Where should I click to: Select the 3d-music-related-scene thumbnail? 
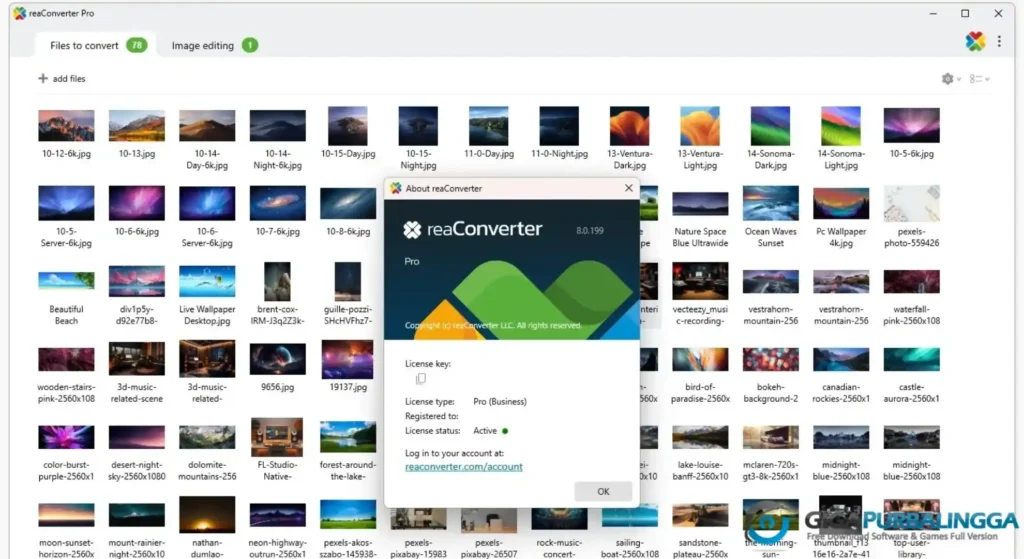click(136, 359)
